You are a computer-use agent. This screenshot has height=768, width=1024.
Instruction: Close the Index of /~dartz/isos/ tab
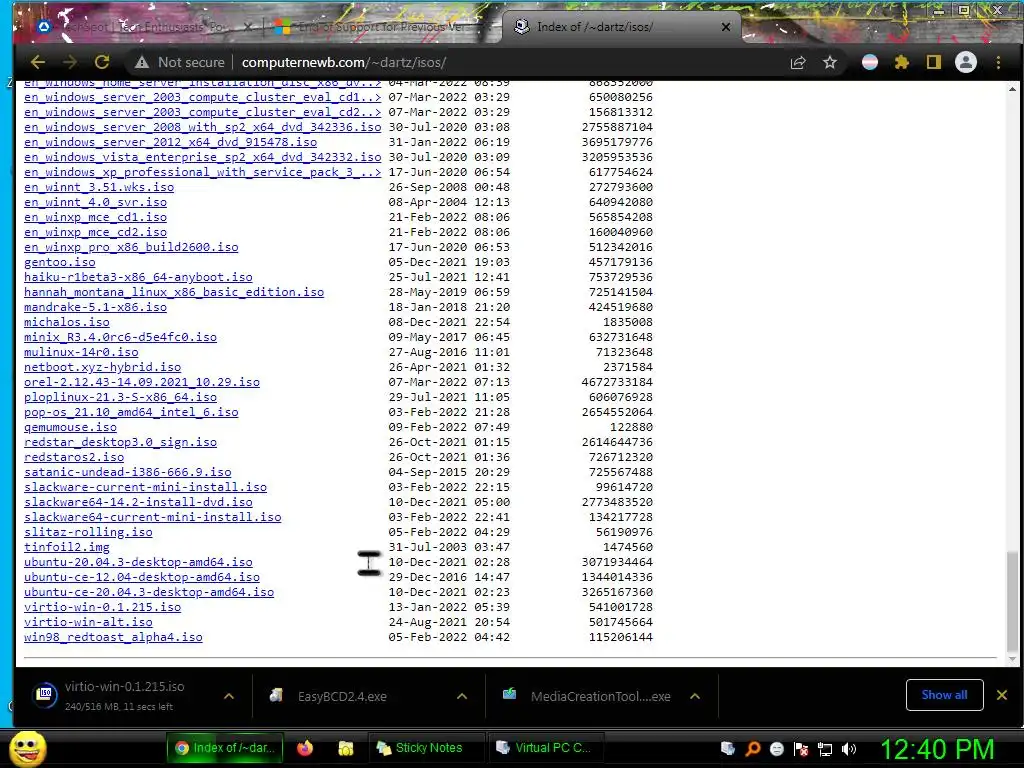pos(726,27)
